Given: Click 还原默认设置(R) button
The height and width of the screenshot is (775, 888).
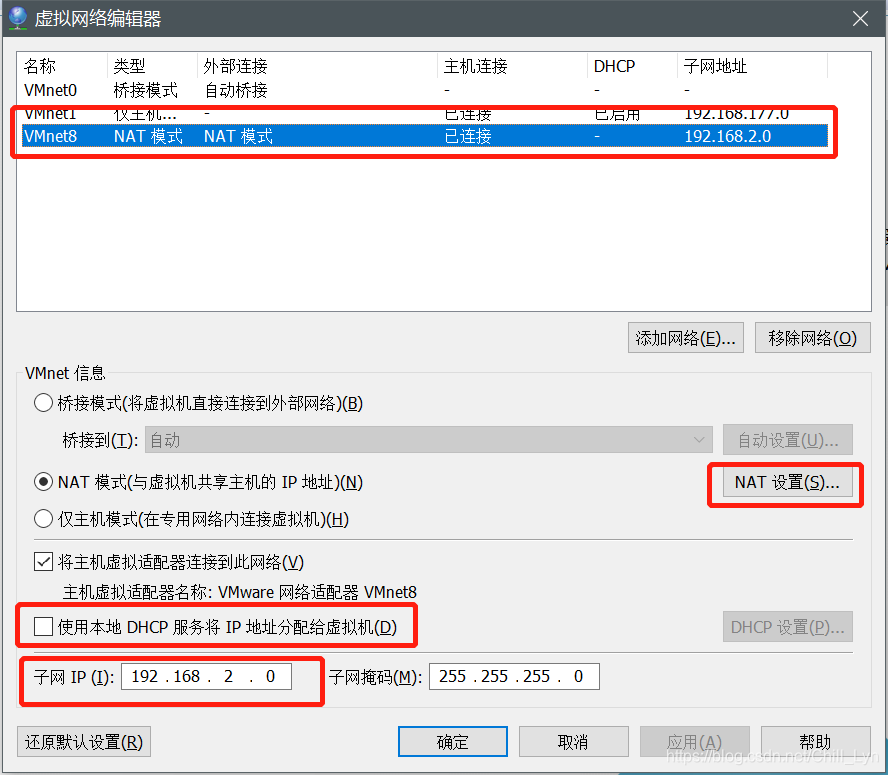Looking at the screenshot, I should pos(84,742).
